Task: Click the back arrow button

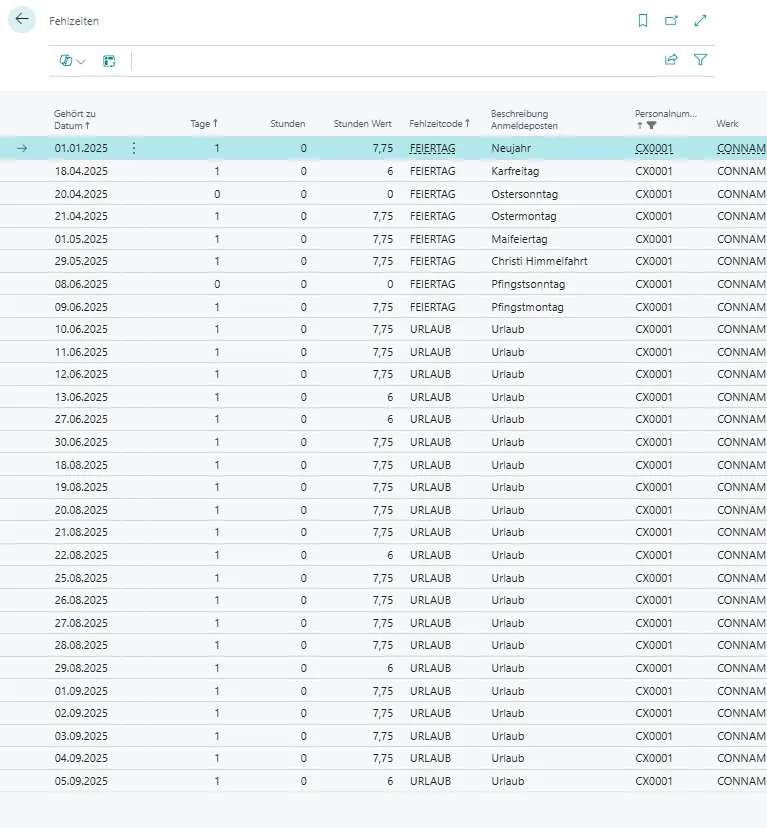Action: [22, 19]
